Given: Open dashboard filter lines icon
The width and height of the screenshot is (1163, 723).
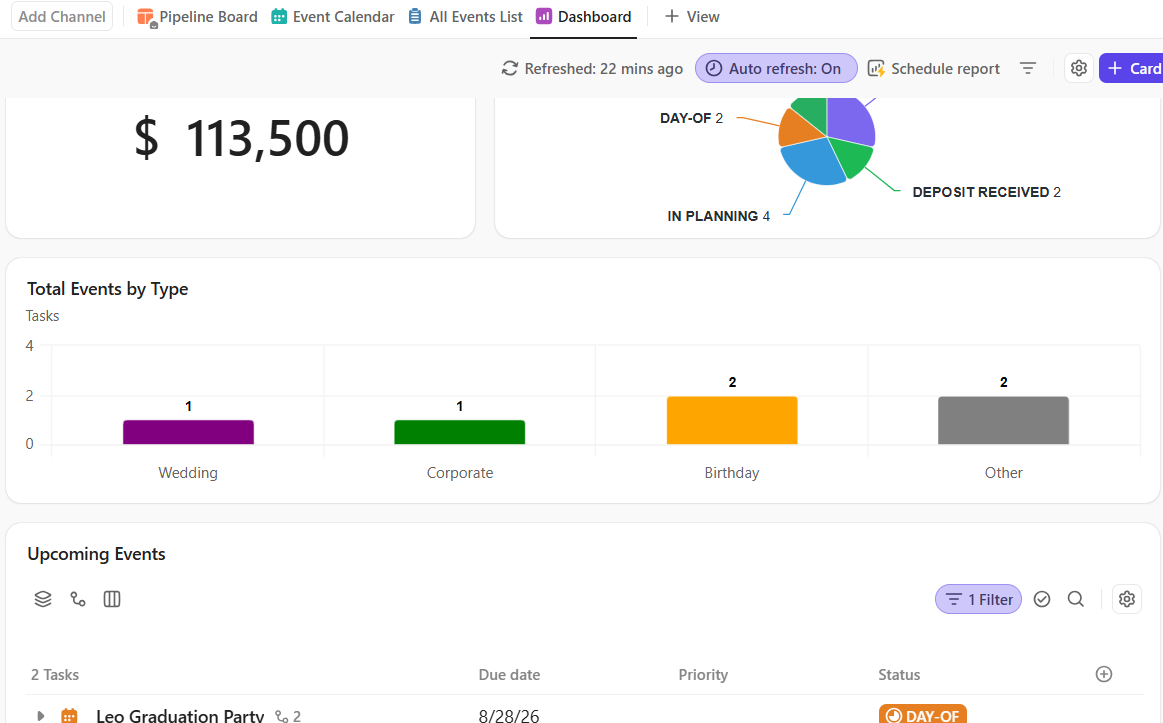Looking at the screenshot, I should pos(1027,68).
